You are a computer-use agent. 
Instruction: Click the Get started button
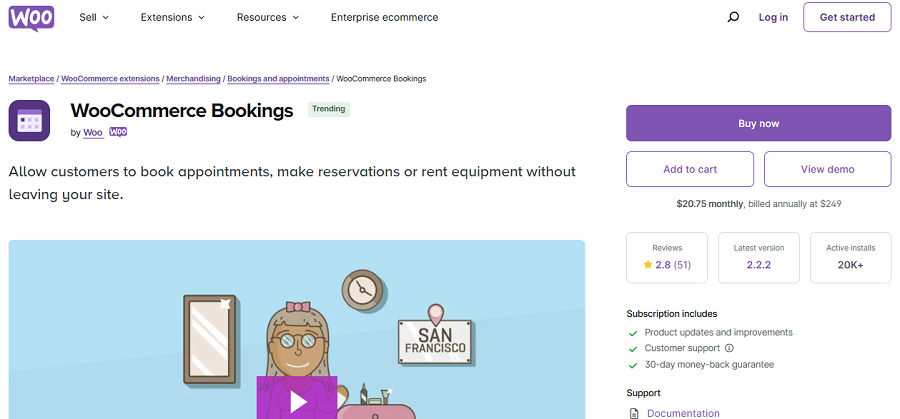click(847, 17)
